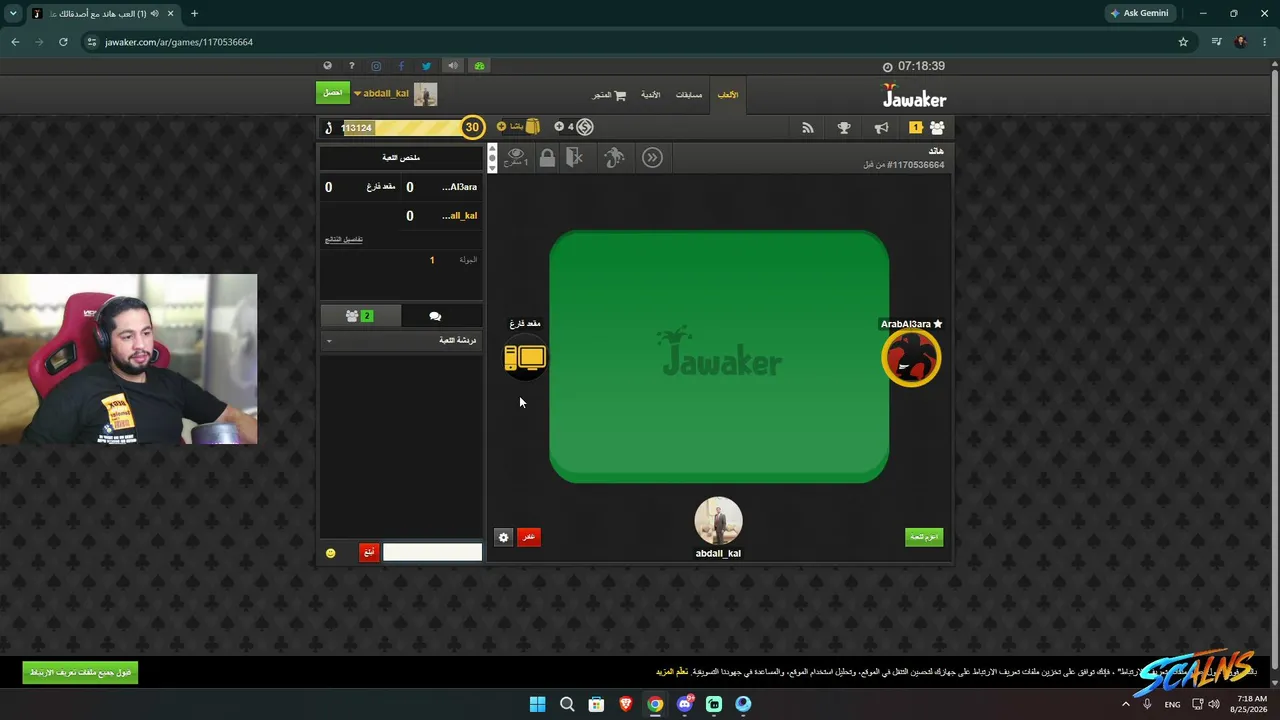The width and height of the screenshot is (1280, 720).
Task: Open the abdall_kal account dropdown
Action: [x=381, y=93]
